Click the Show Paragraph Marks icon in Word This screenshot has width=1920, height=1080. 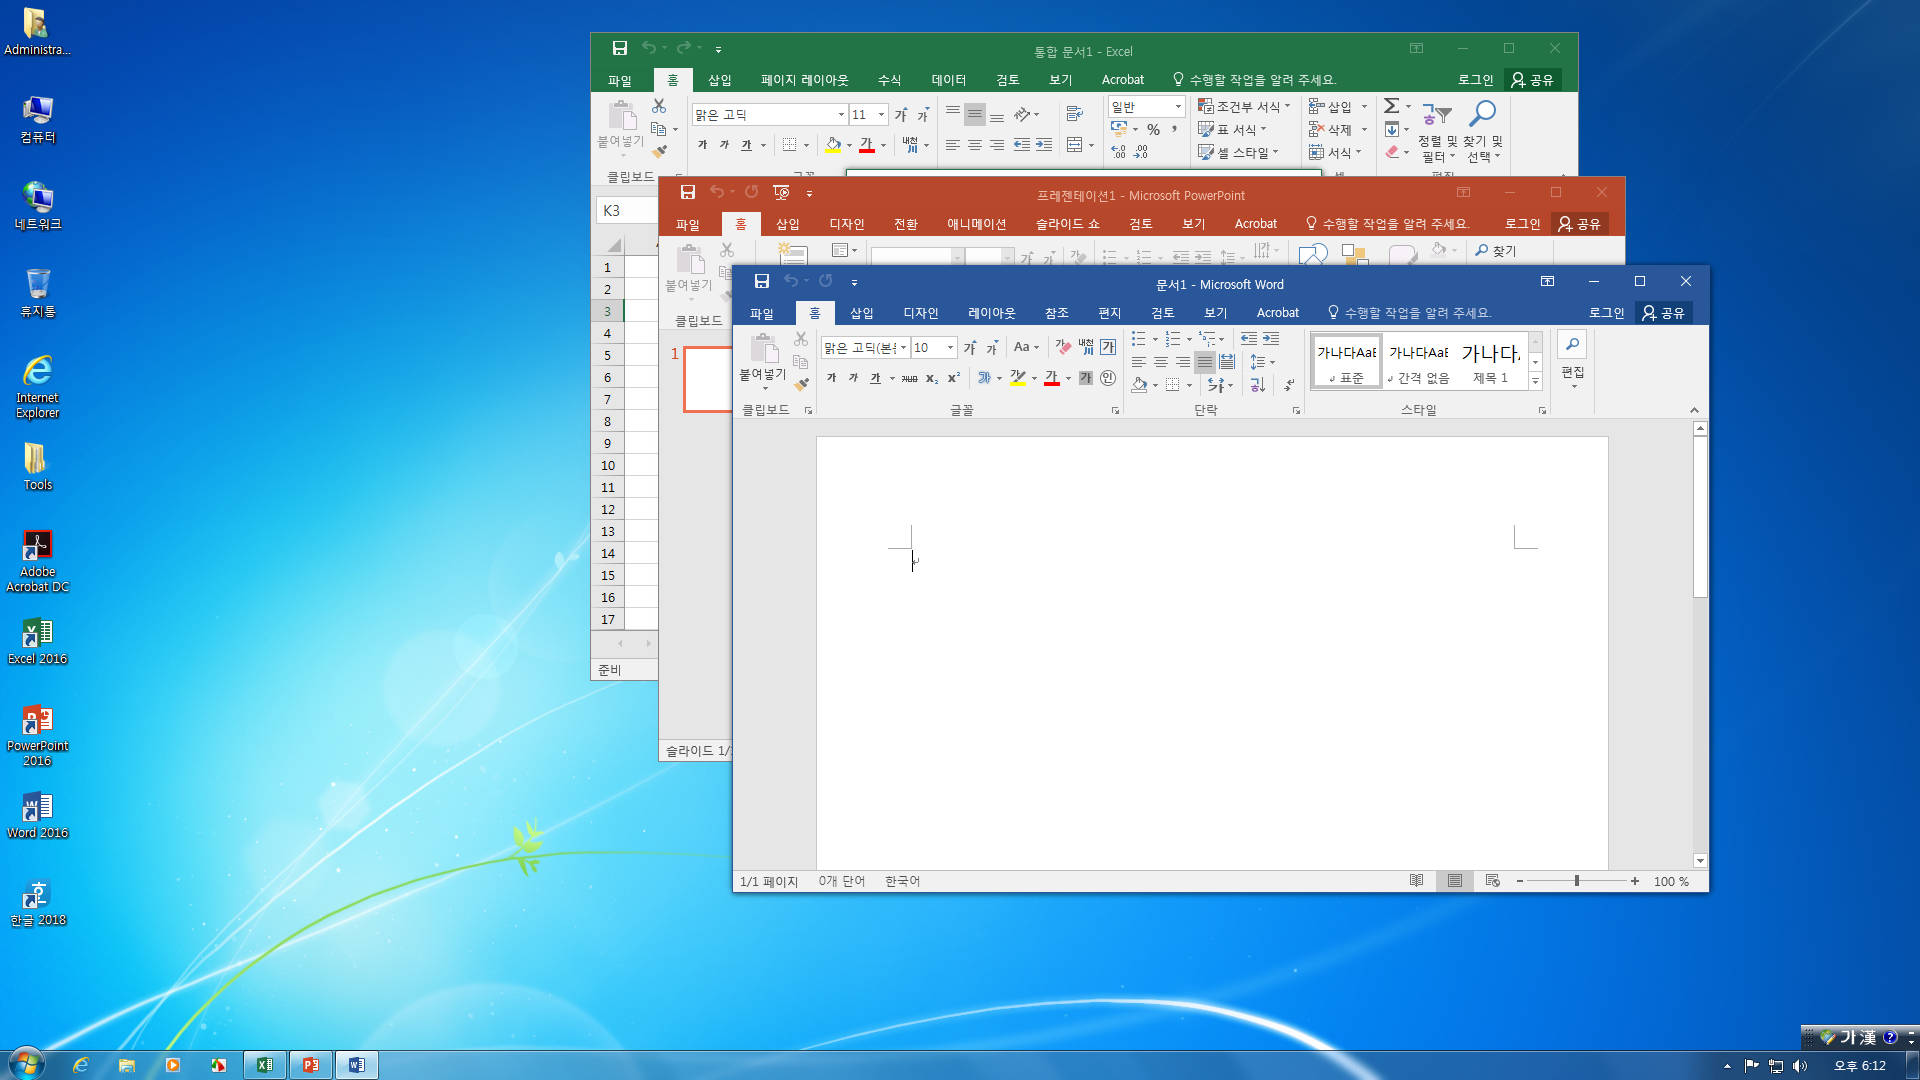1289,385
